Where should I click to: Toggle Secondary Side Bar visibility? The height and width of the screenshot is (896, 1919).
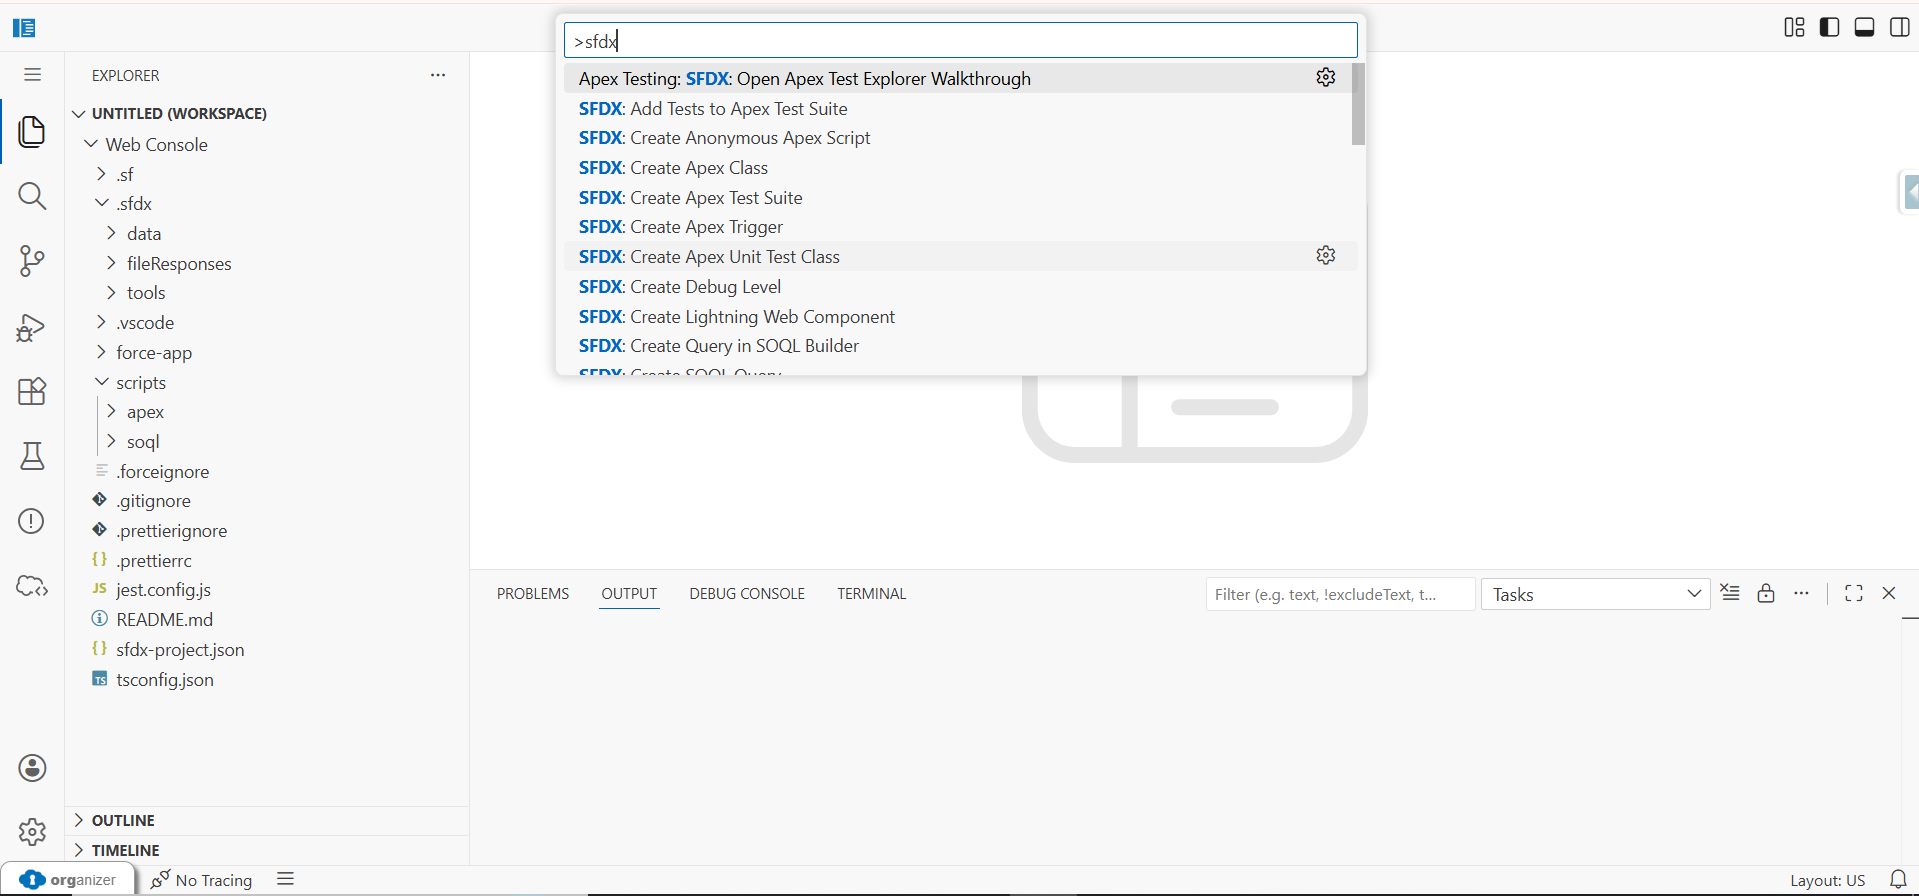pos(1899,27)
